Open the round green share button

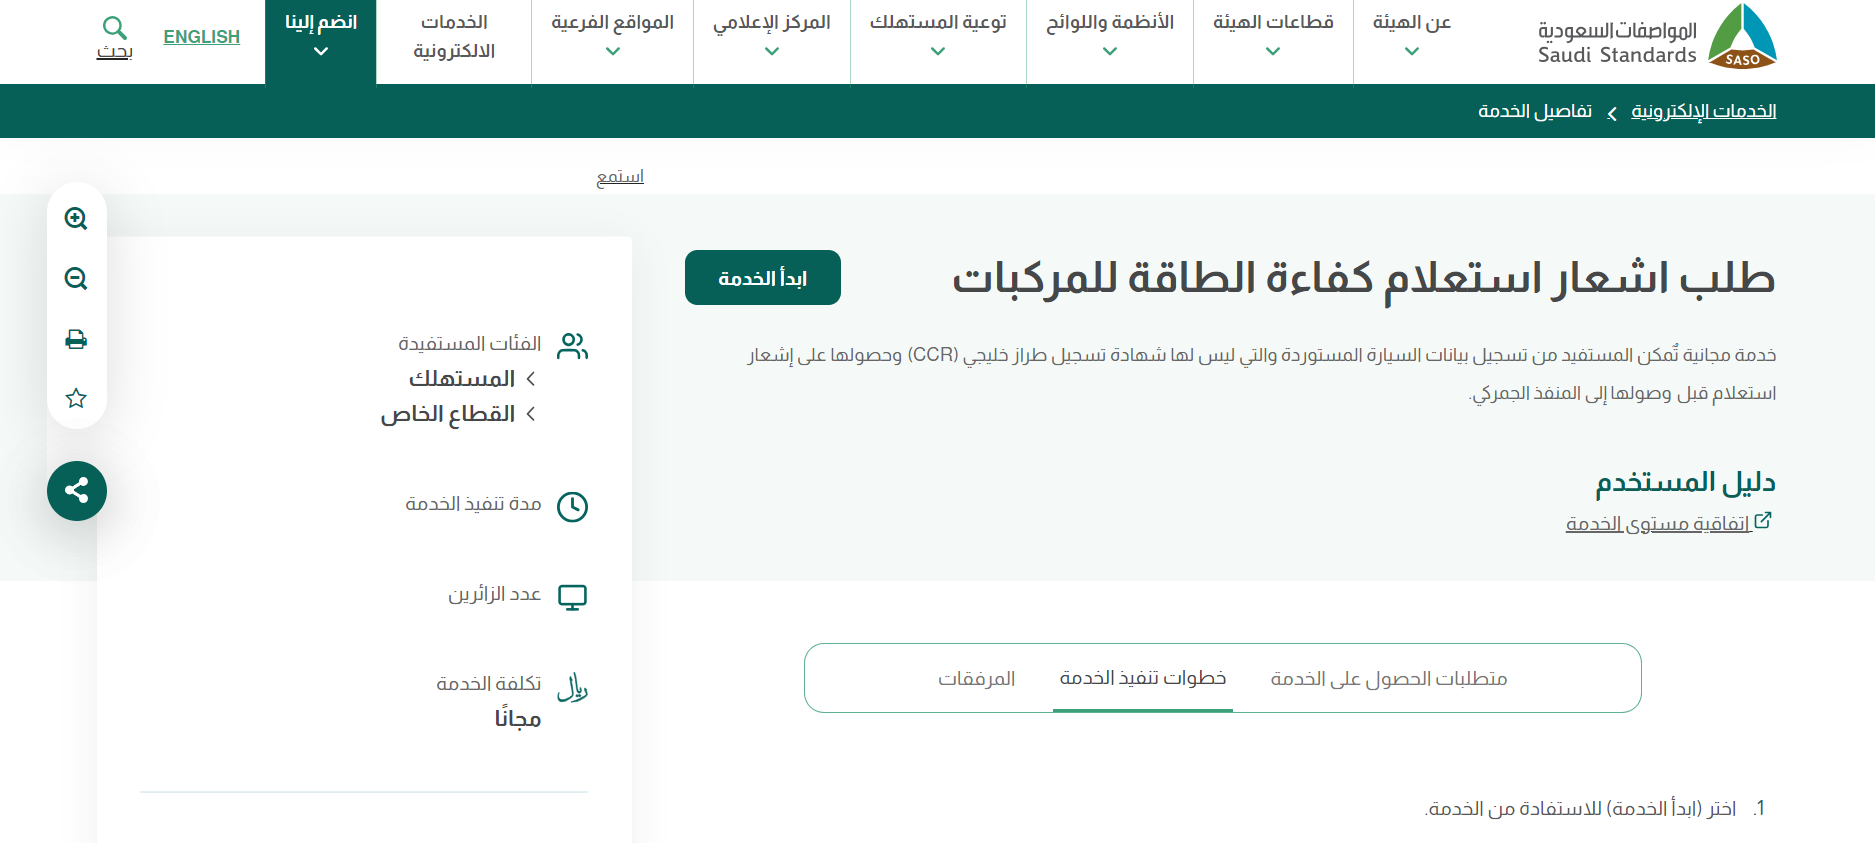(x=77, y=491)
